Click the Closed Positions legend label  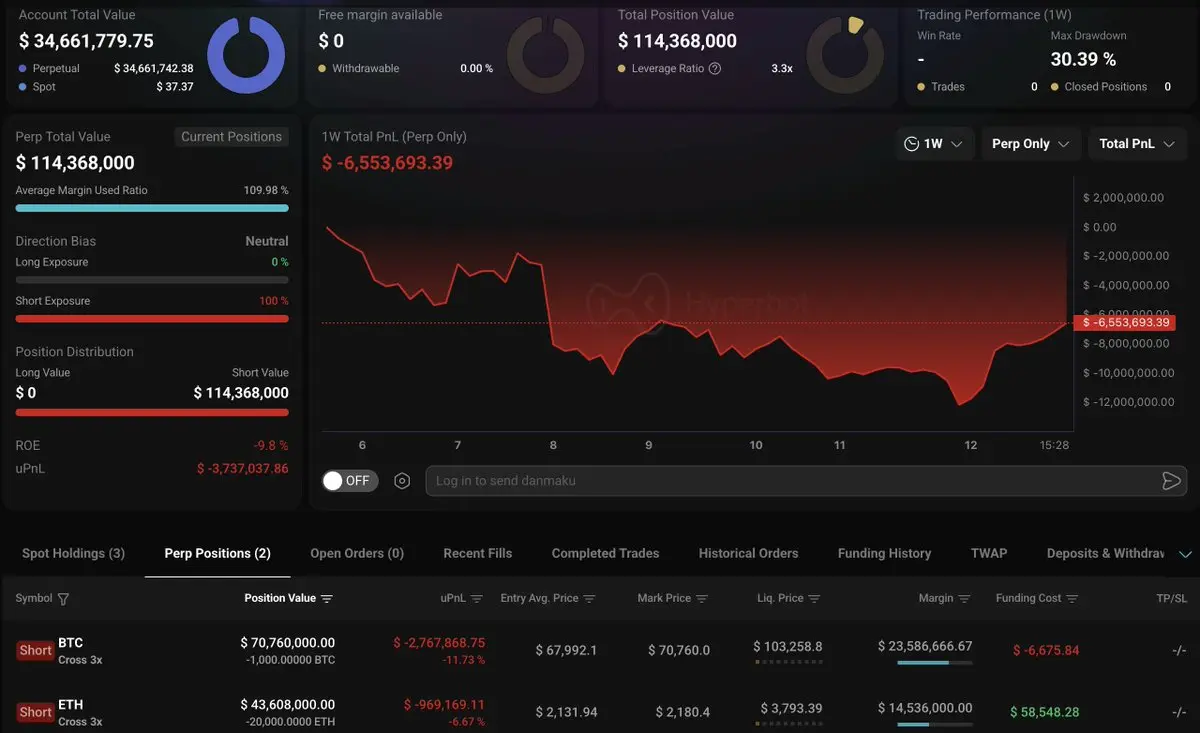point(1106,87)
